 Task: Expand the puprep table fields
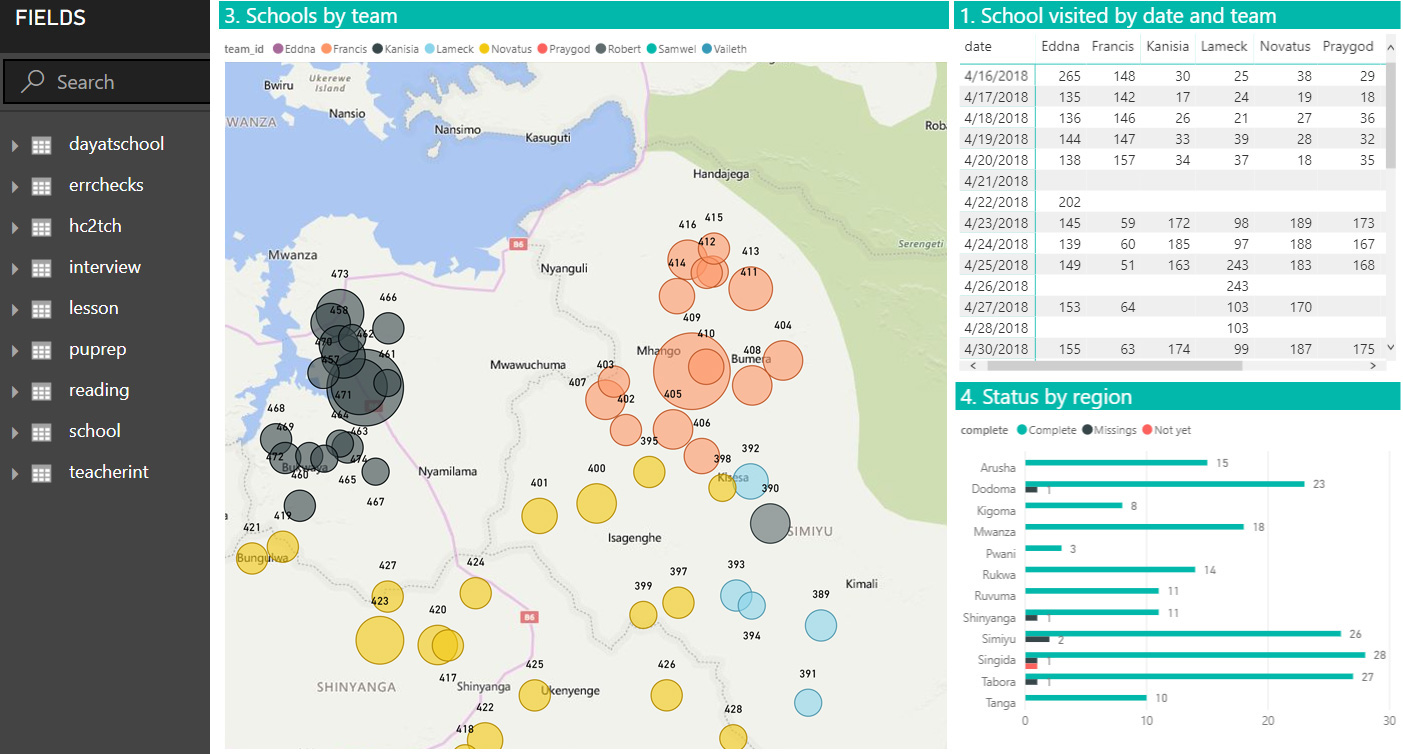(x=15, y=351)
